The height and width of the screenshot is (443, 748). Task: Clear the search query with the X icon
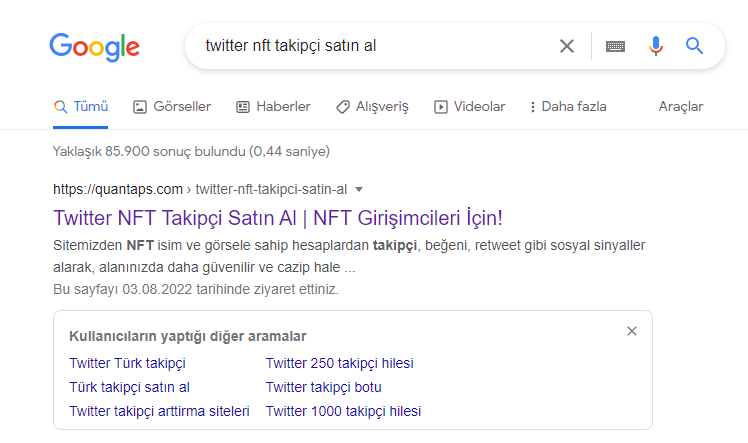tap(567, 46)
